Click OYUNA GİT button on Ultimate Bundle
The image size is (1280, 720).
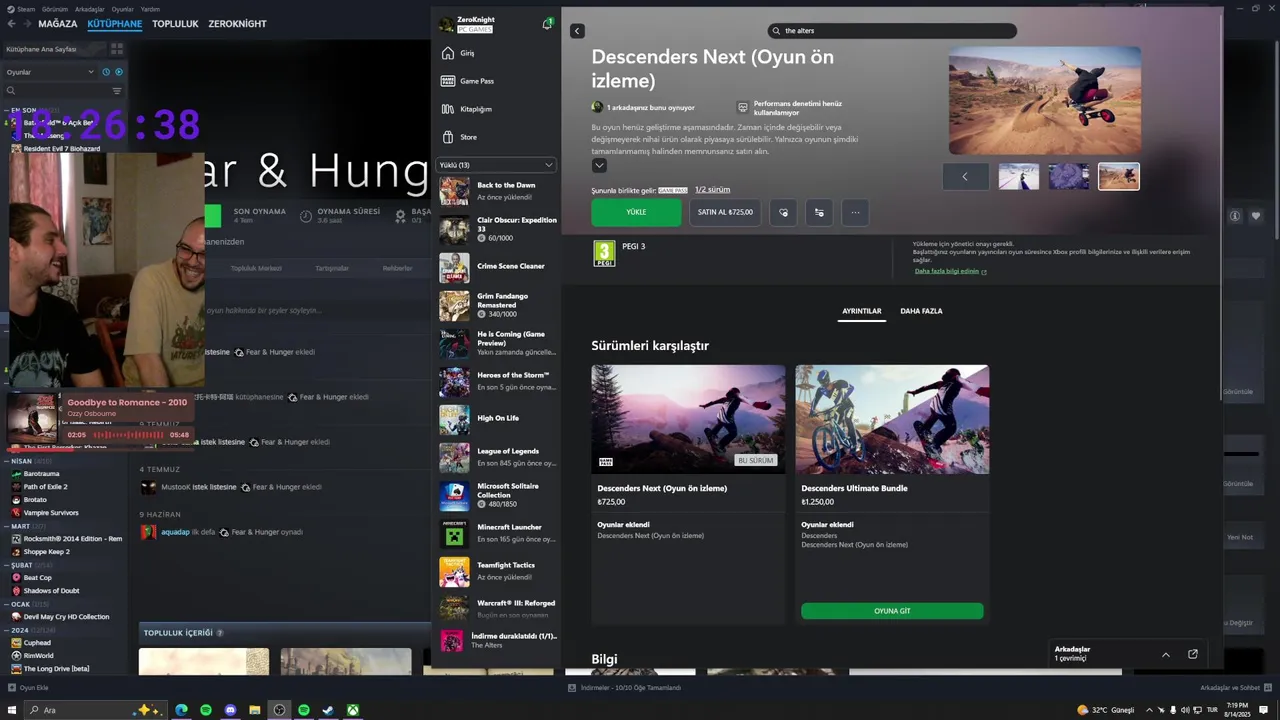pos(892,611)
